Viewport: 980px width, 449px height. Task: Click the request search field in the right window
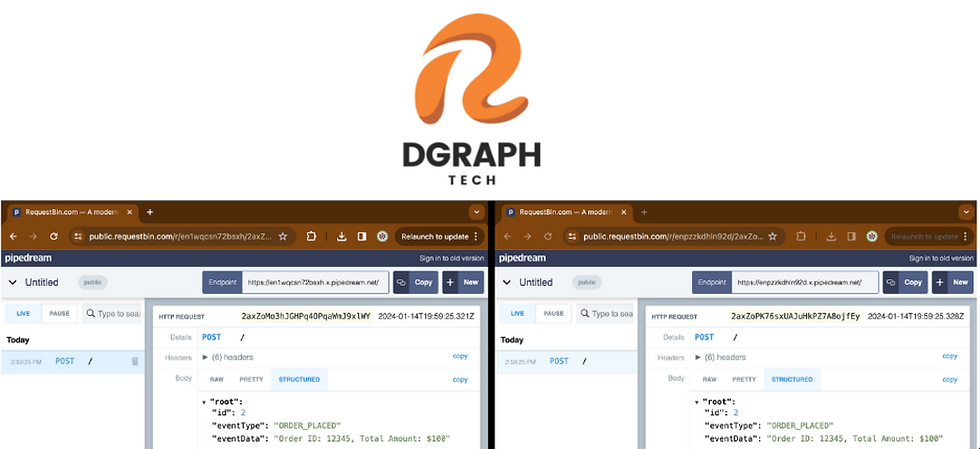606,313
